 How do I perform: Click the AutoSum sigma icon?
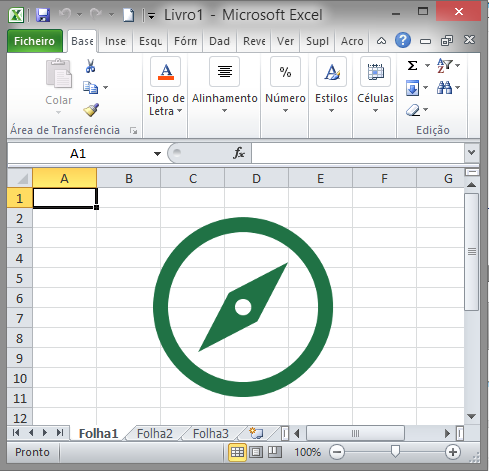click(x=412, y=65)
